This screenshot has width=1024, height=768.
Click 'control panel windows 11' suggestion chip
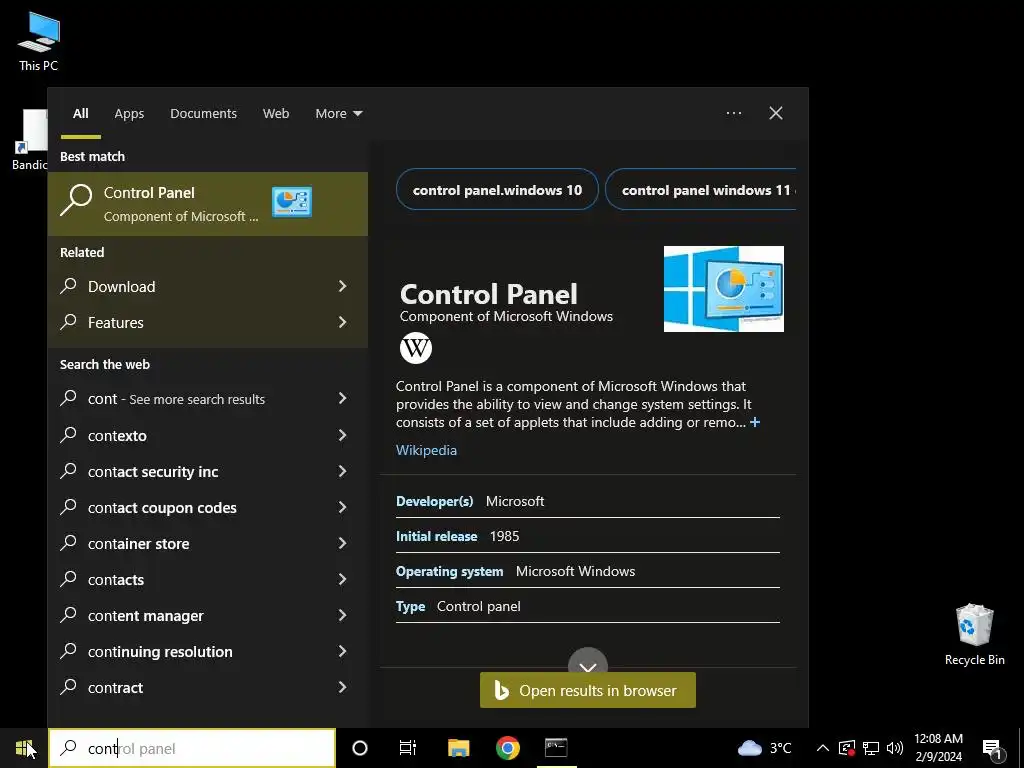(x=701, y=189)
